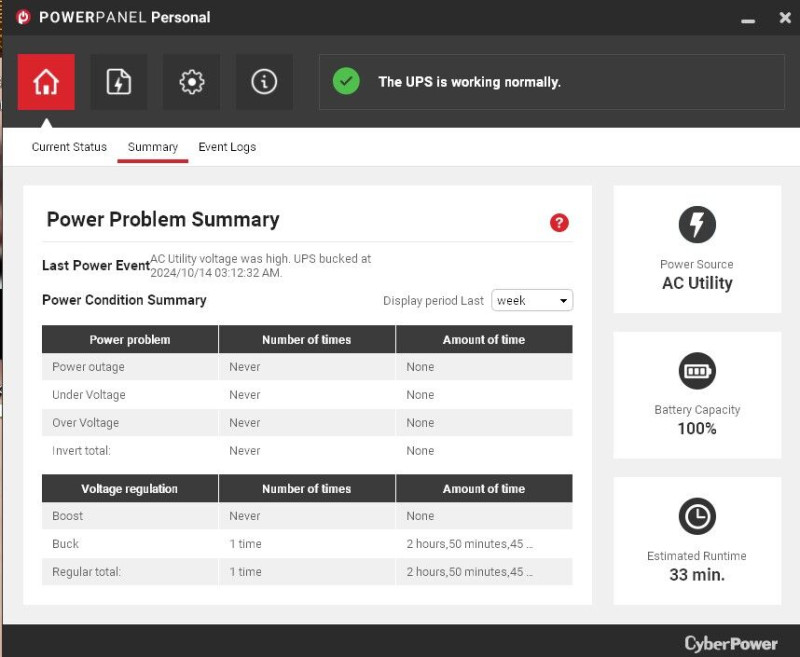
Task: Click the 'Power Problem Summary' heading
Action: click(163, 220)
